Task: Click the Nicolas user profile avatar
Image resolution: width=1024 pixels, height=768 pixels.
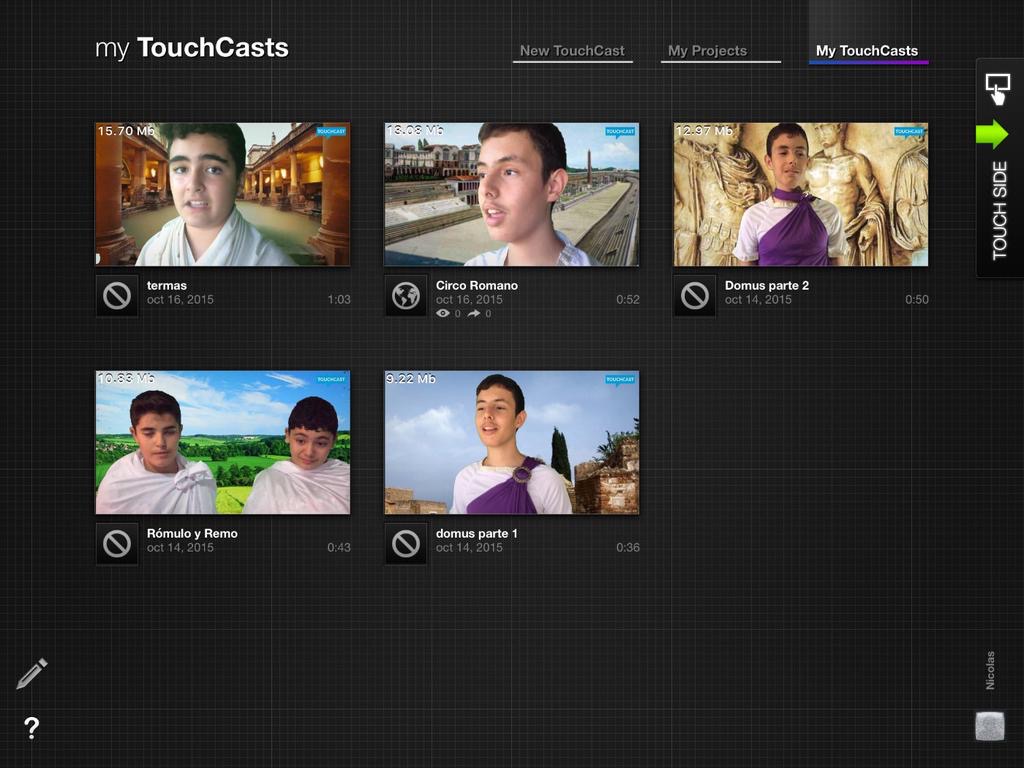Action: coord(990,726)
